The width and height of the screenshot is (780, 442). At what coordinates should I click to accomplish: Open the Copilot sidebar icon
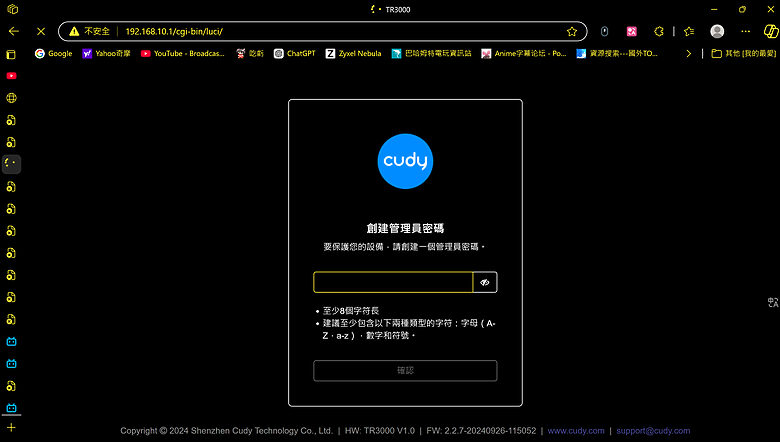pos(771,31)
